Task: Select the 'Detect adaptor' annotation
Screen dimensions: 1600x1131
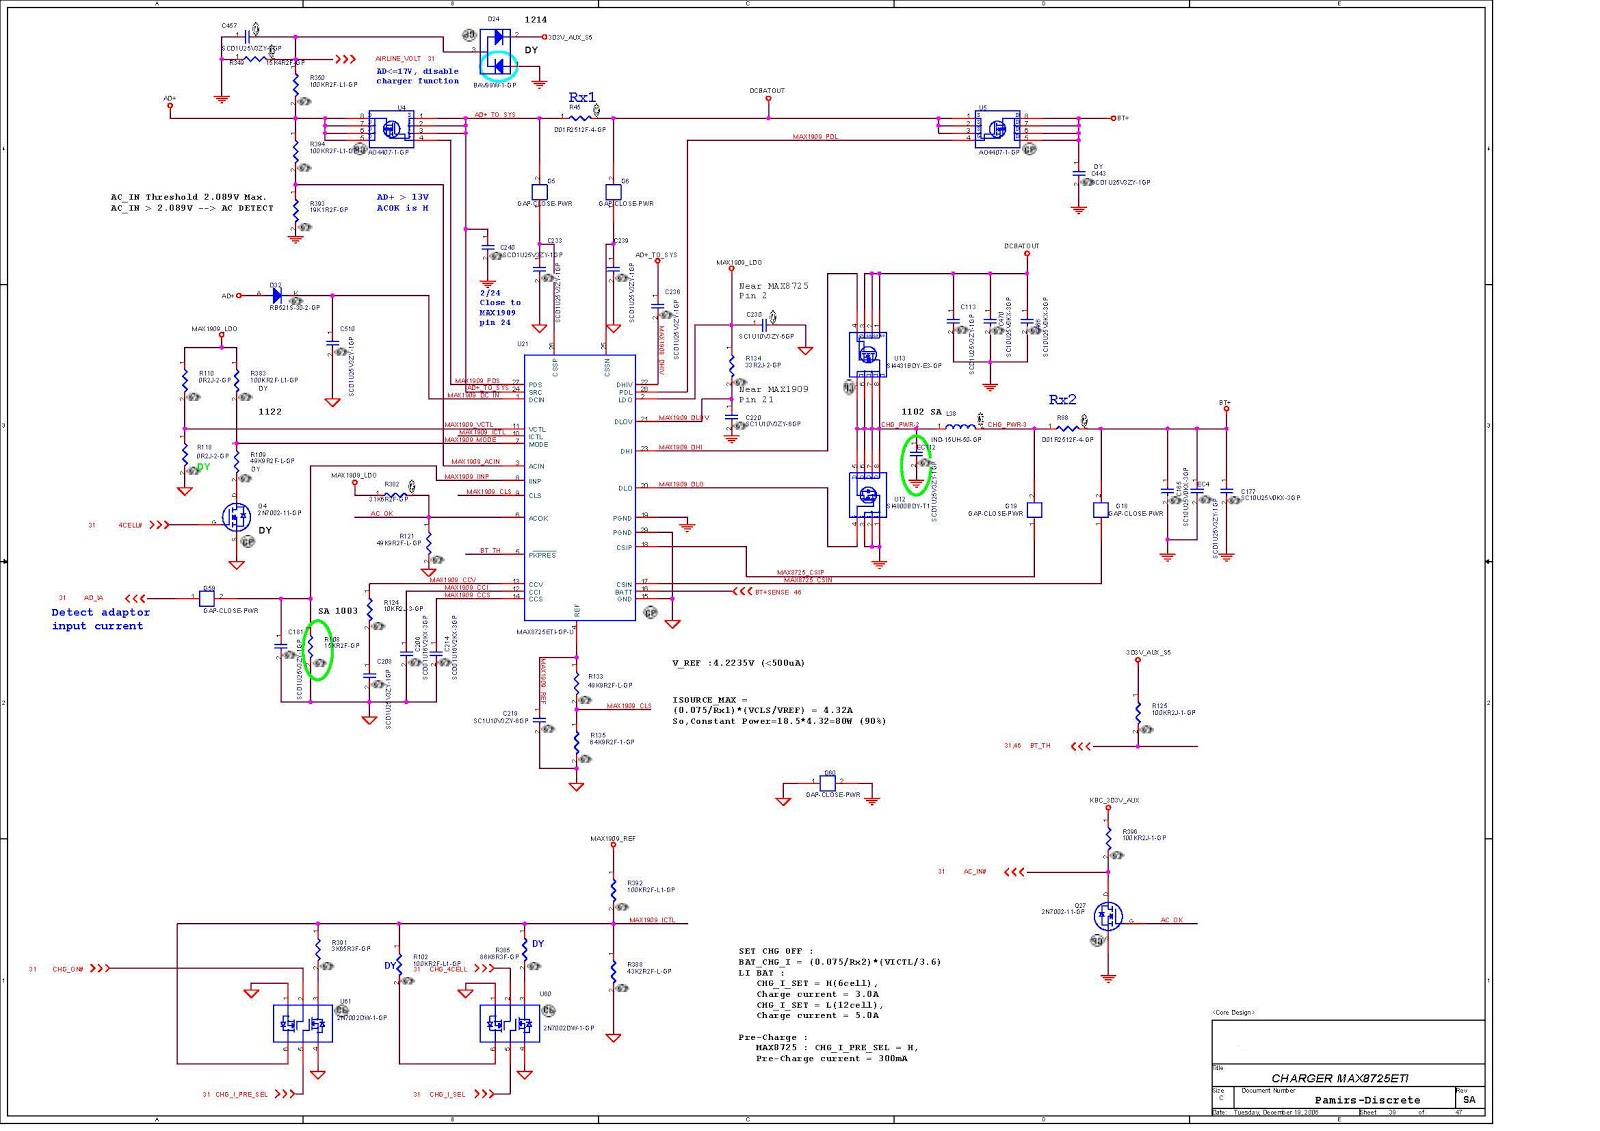Action: point(101,612)
